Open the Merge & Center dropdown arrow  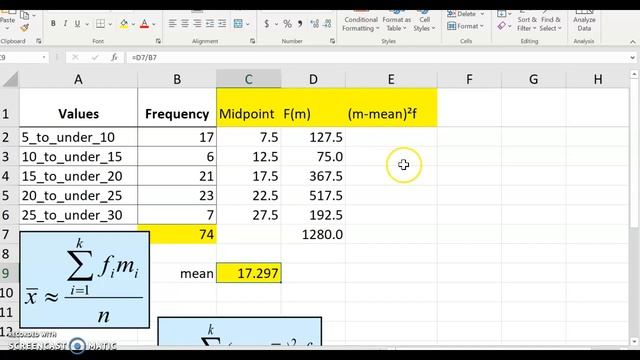pos(248,24)
